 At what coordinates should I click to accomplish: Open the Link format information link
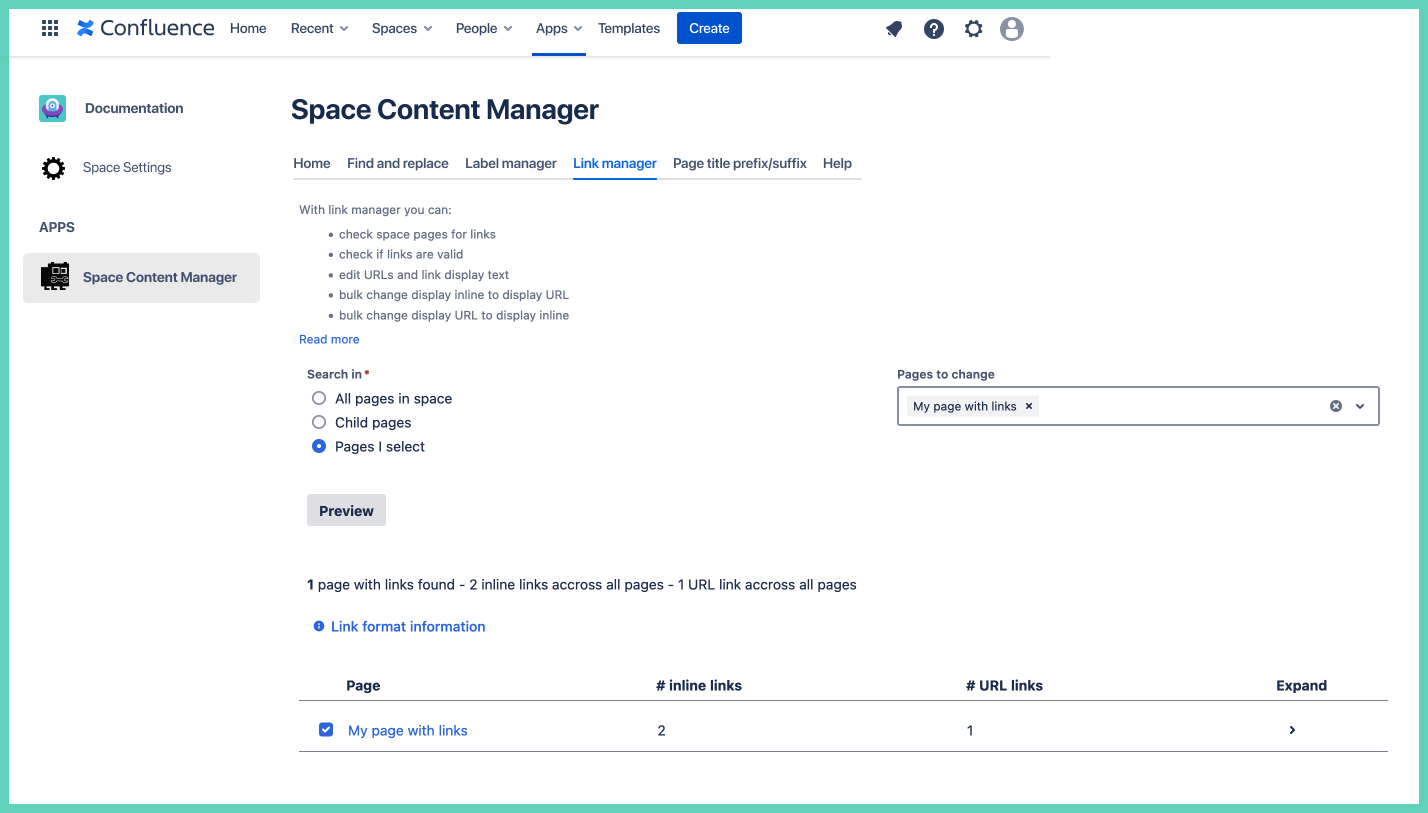(x=408, y=626)
